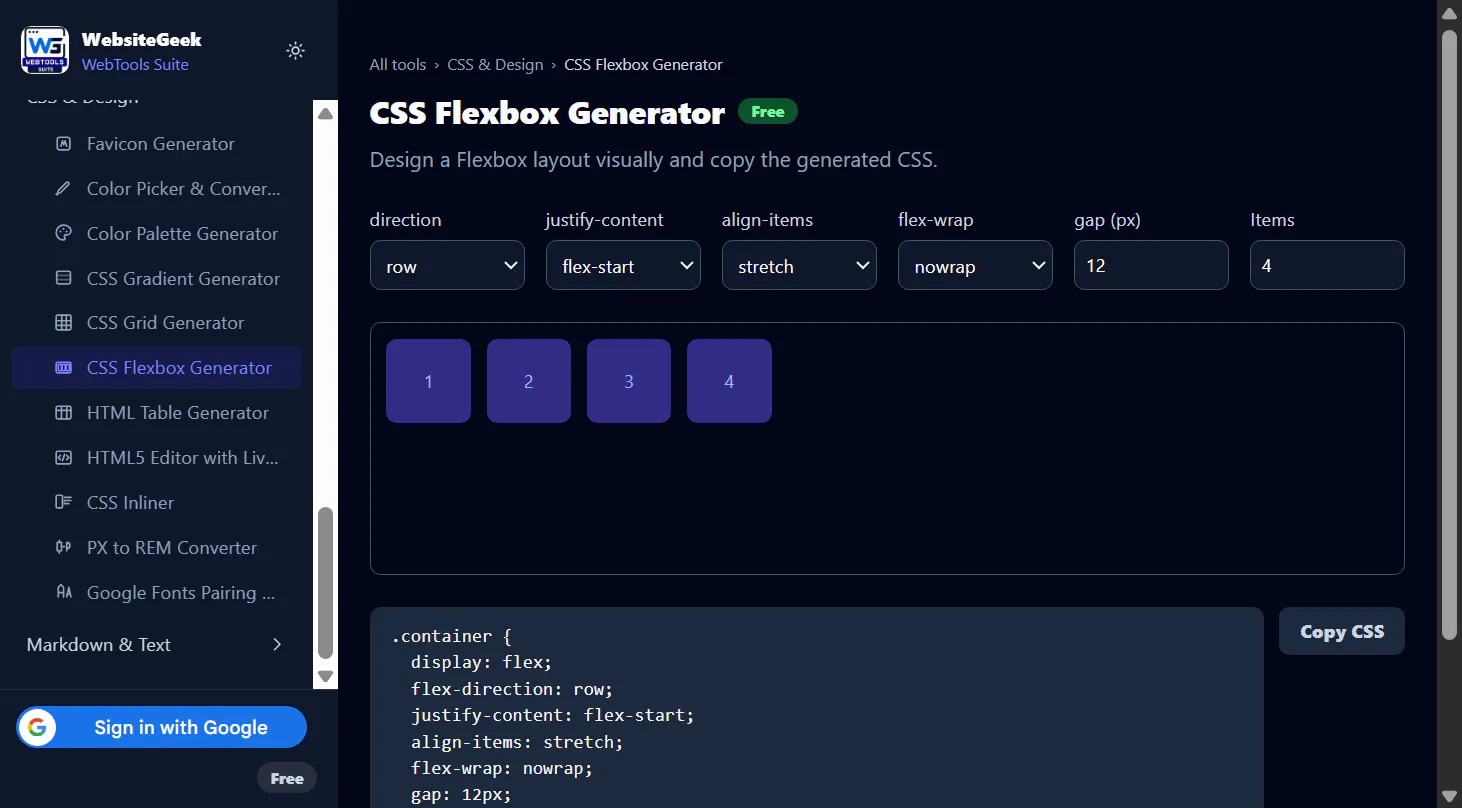Click flex preview item 4
Screen dimensions: 1462x808
click(729, 381)
